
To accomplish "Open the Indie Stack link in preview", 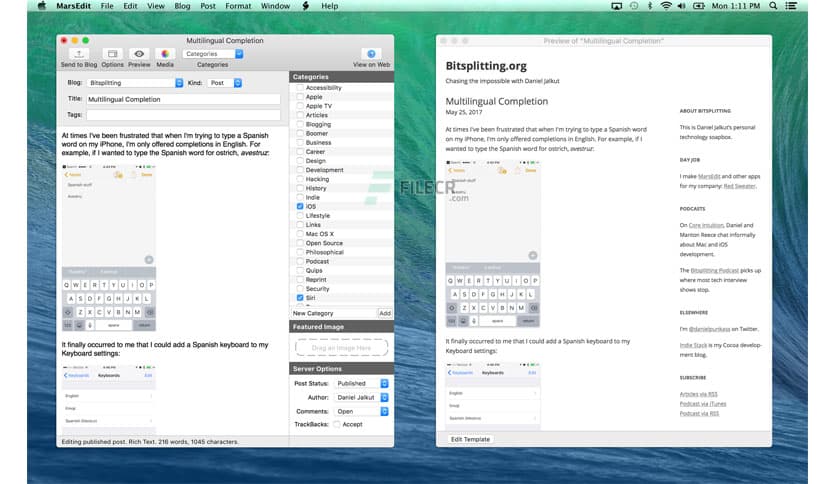I will tap(693, 345).
